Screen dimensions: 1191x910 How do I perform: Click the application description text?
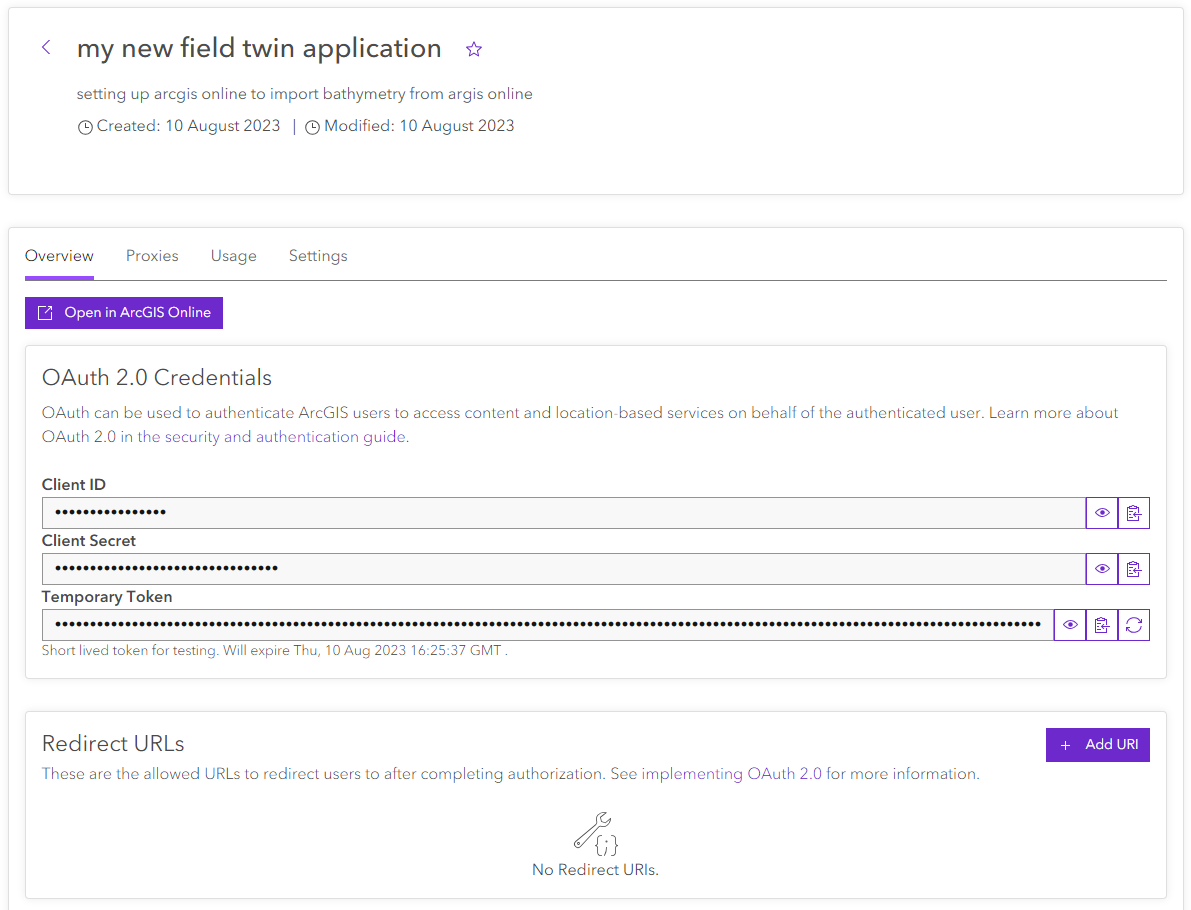coord(305,94)
